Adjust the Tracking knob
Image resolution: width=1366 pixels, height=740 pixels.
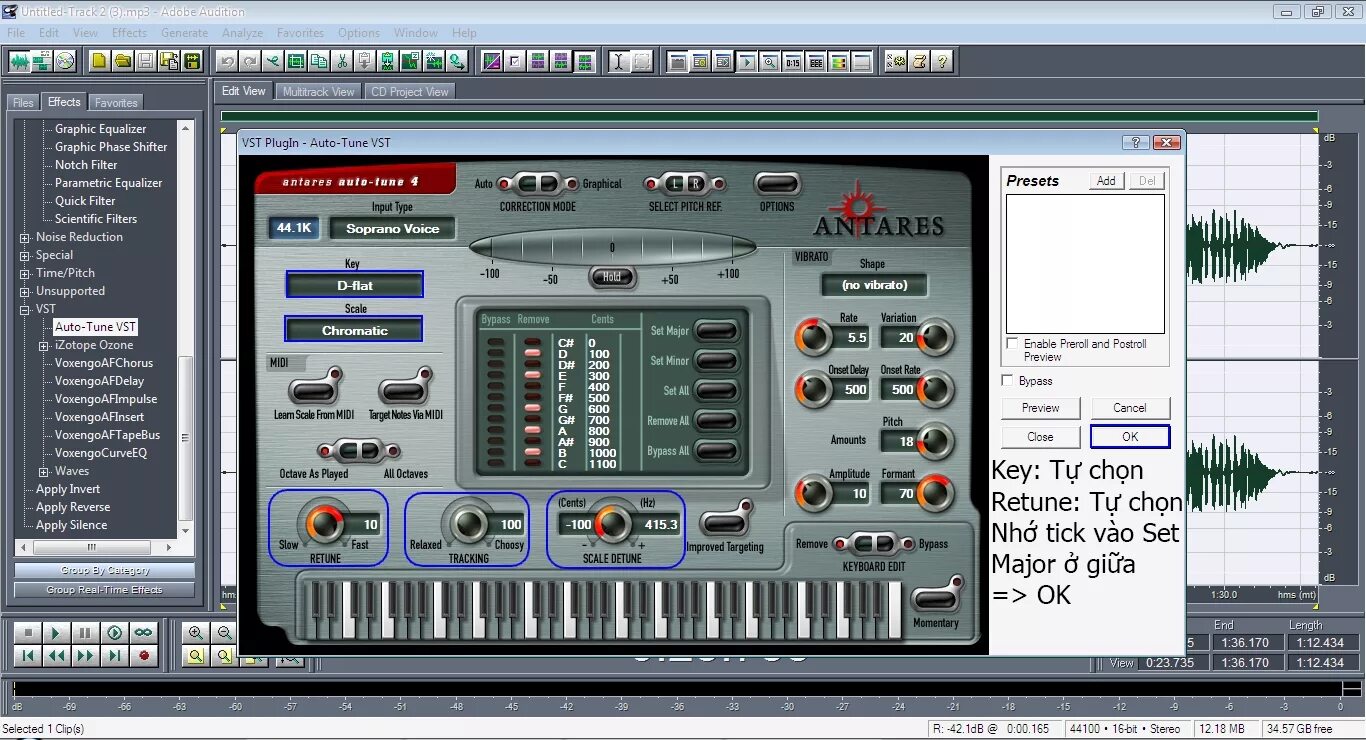pos(467,523)
